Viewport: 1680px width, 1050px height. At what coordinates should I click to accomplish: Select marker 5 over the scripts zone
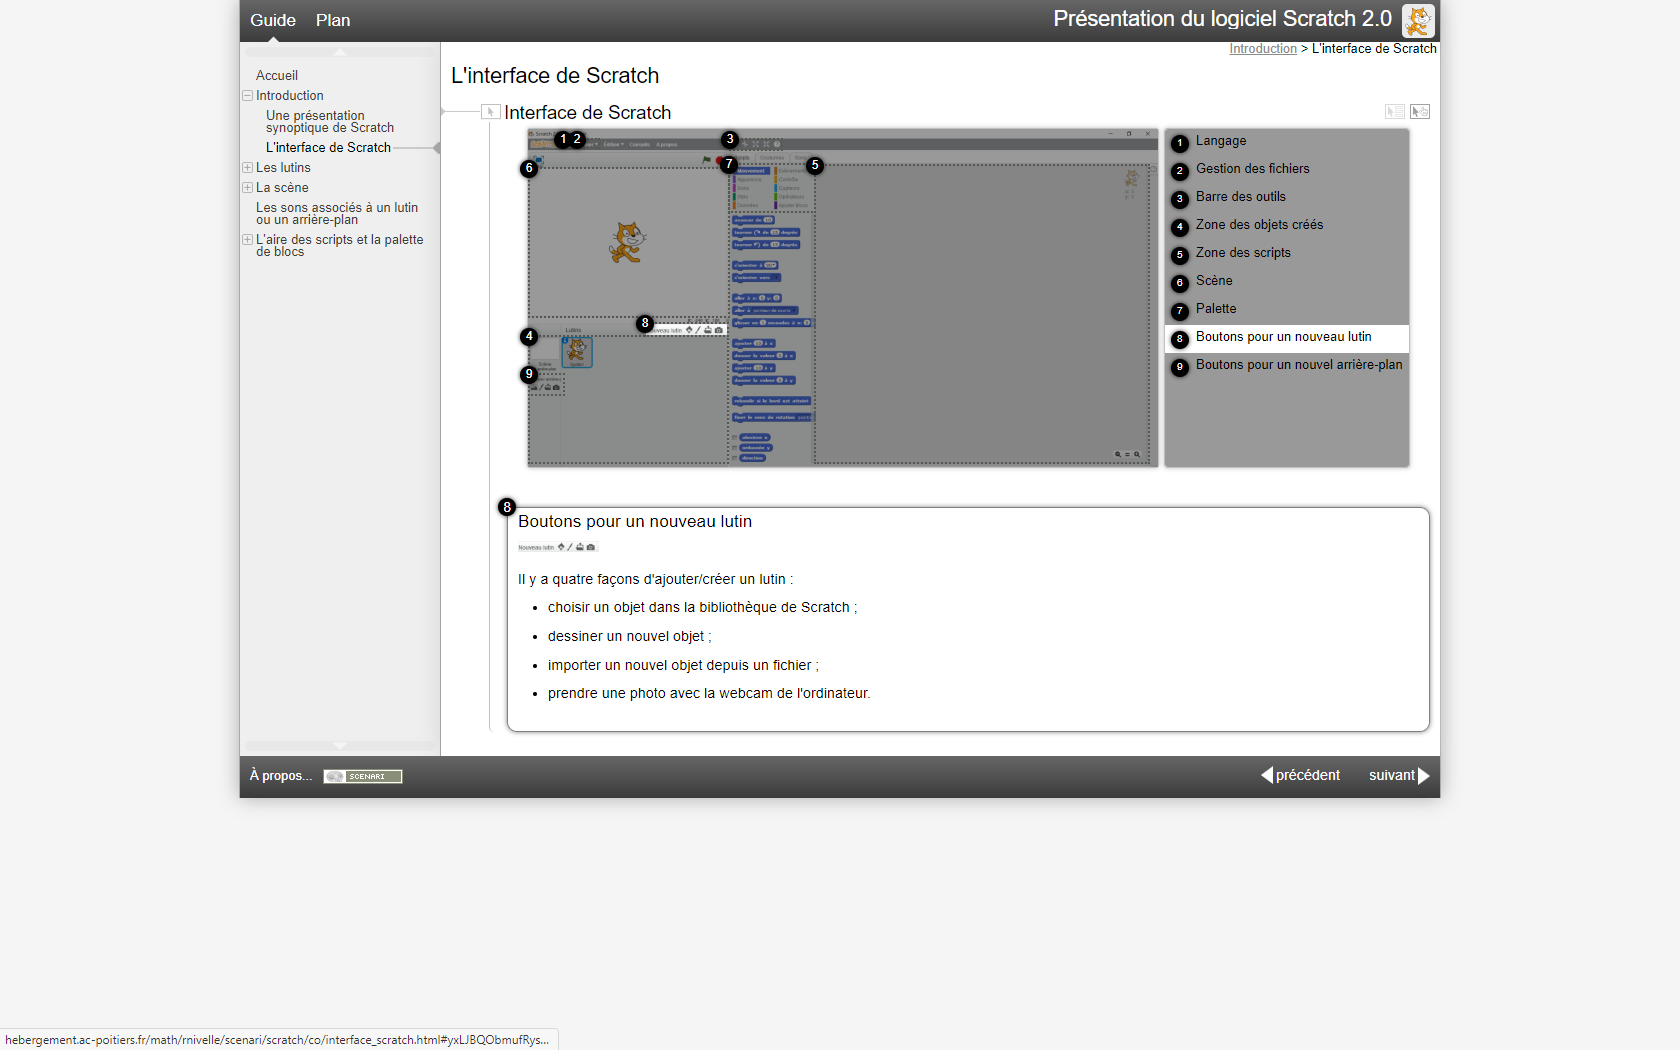tap(815, 165)
